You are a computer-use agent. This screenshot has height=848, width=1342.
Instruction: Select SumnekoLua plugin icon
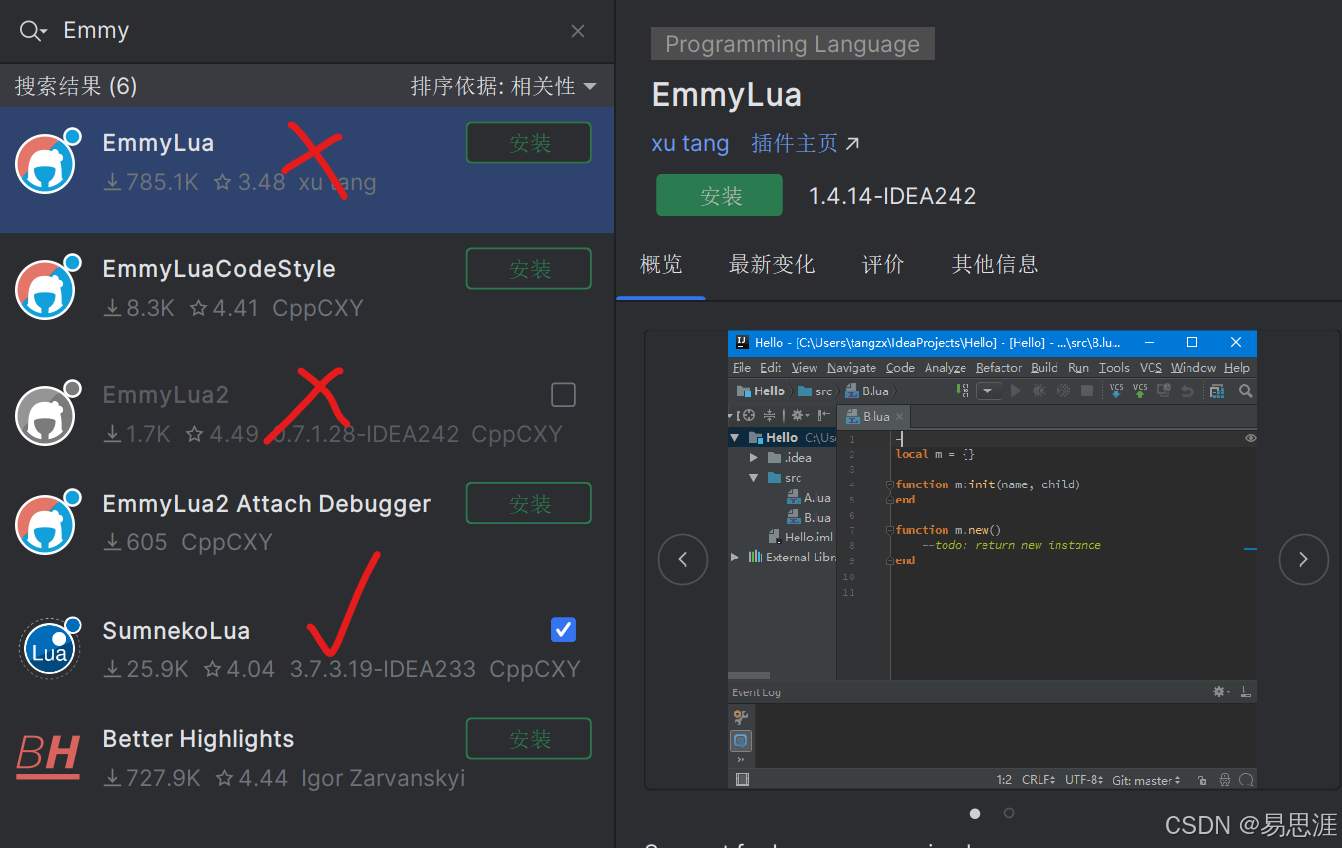pyautogui.click(x=48, y=649)
